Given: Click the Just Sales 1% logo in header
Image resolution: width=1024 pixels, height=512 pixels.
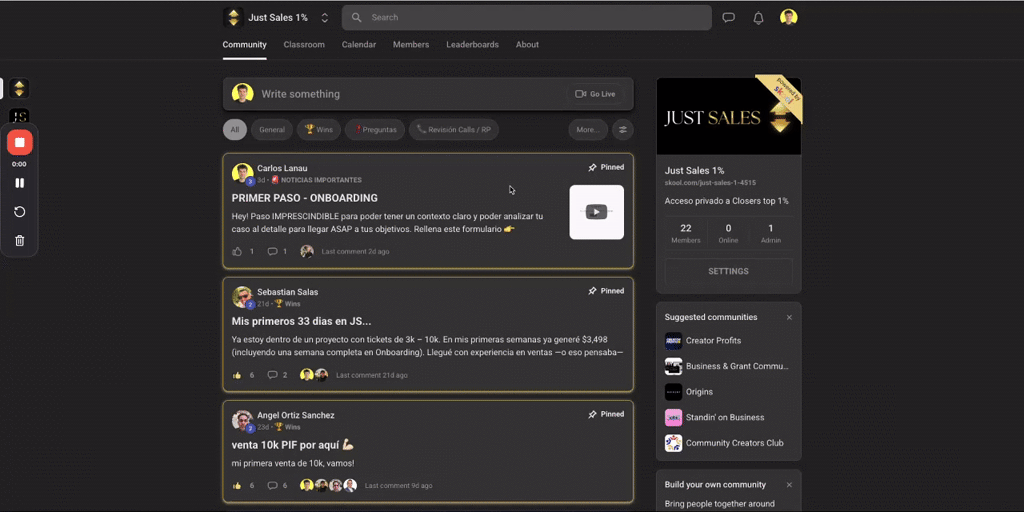Looking at the screenshot, I should coord(233,18).
